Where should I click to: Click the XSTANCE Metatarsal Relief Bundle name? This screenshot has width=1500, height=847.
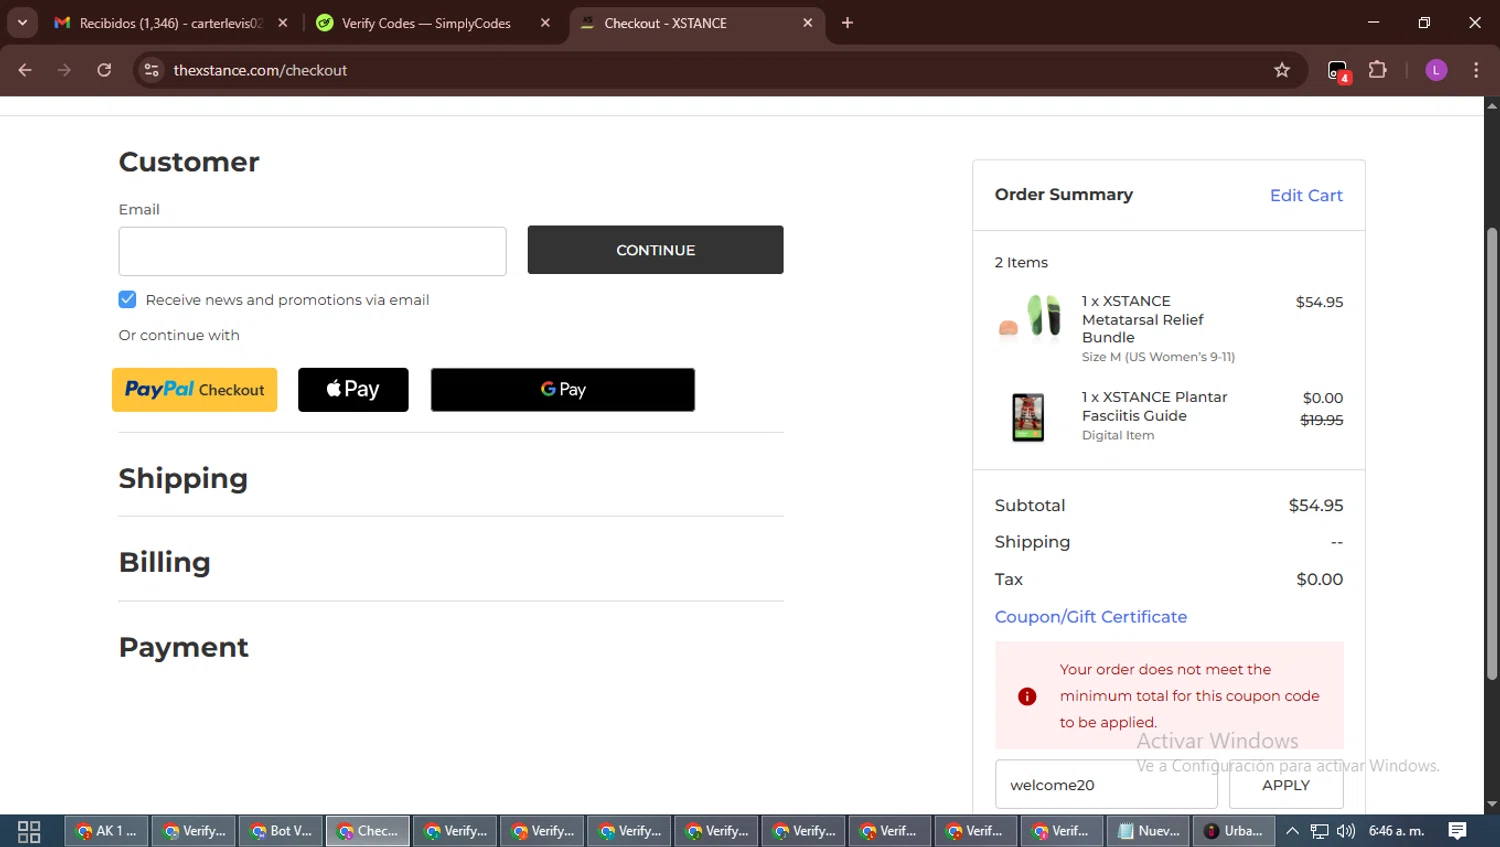coord(1142,319)
